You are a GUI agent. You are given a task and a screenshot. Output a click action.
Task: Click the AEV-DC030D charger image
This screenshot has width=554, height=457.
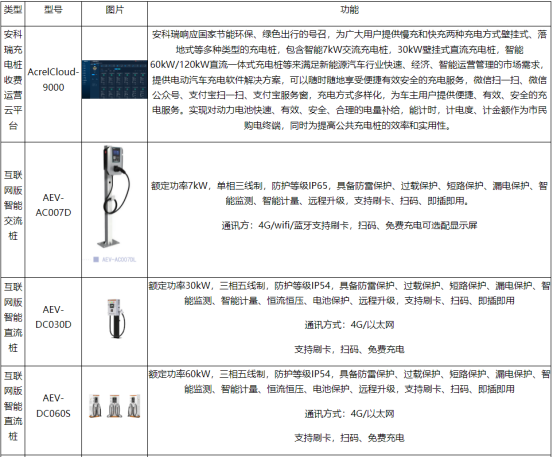[x=116, y=319]
